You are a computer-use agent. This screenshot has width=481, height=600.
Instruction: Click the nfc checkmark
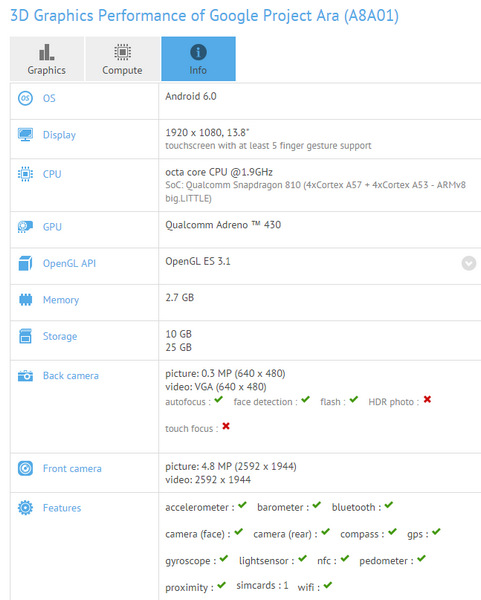(345, 559)
